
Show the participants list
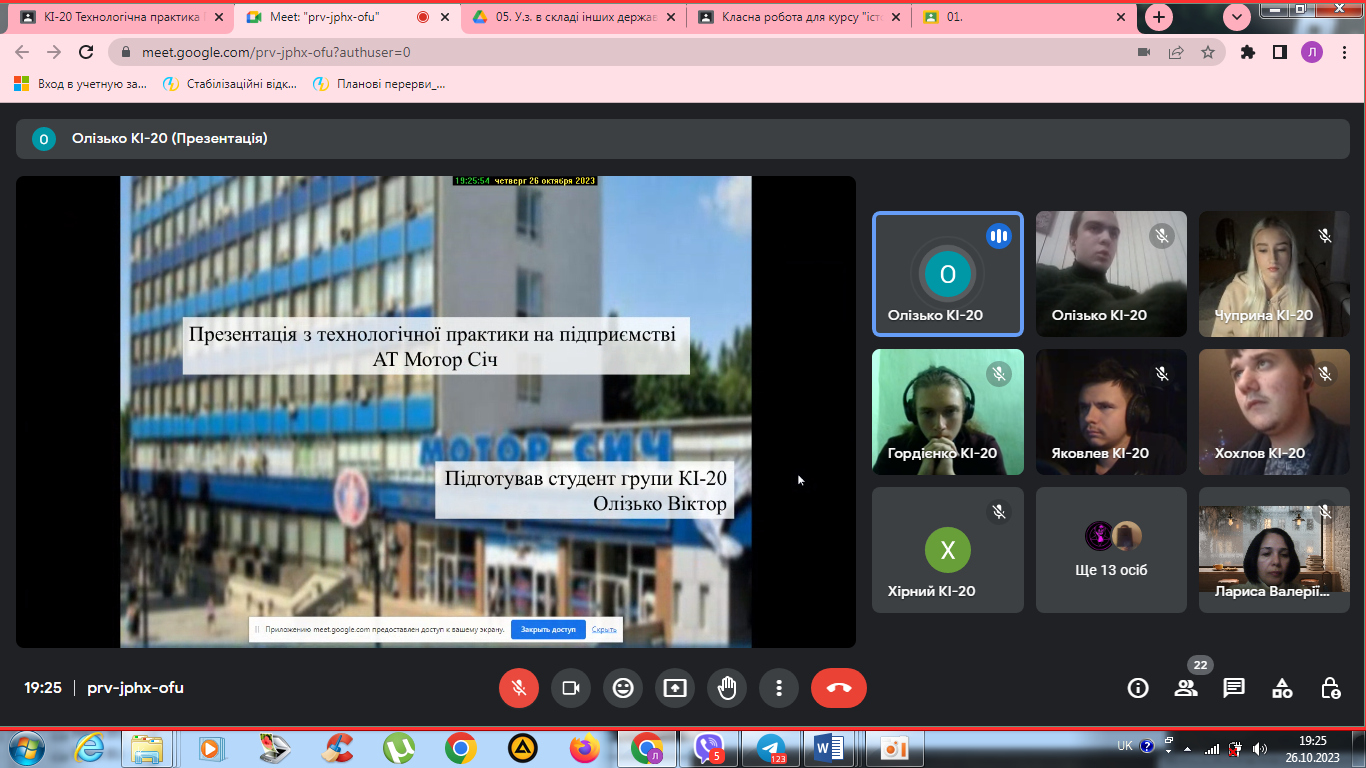click(x=1186, y=688)
